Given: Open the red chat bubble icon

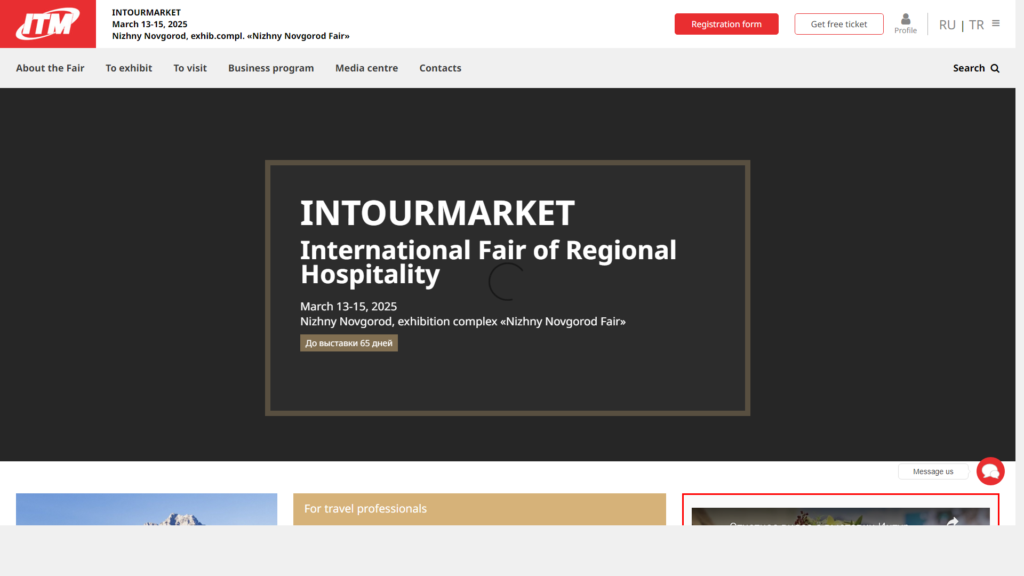Looking at the screenshot, I should (x=990, y=471).
